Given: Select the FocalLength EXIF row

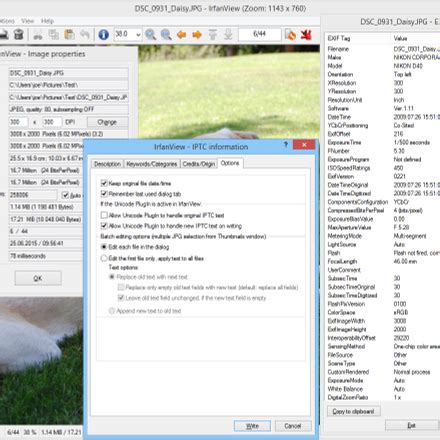Looking at the screenshot, I should [382, 261].
